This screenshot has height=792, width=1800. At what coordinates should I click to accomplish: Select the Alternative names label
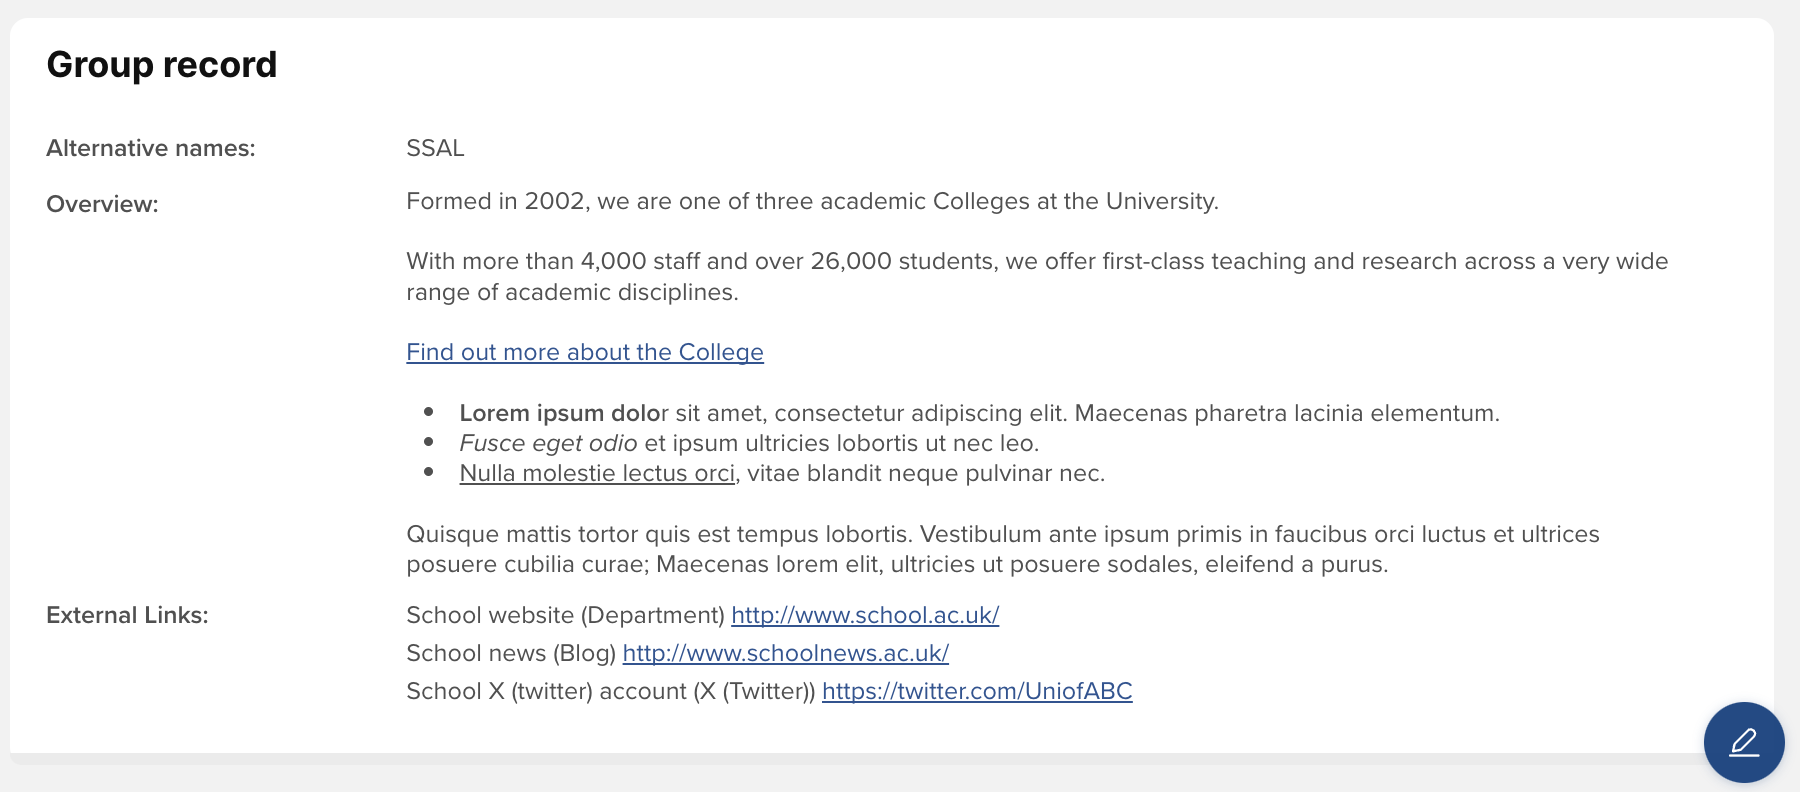tap(151, 148)
